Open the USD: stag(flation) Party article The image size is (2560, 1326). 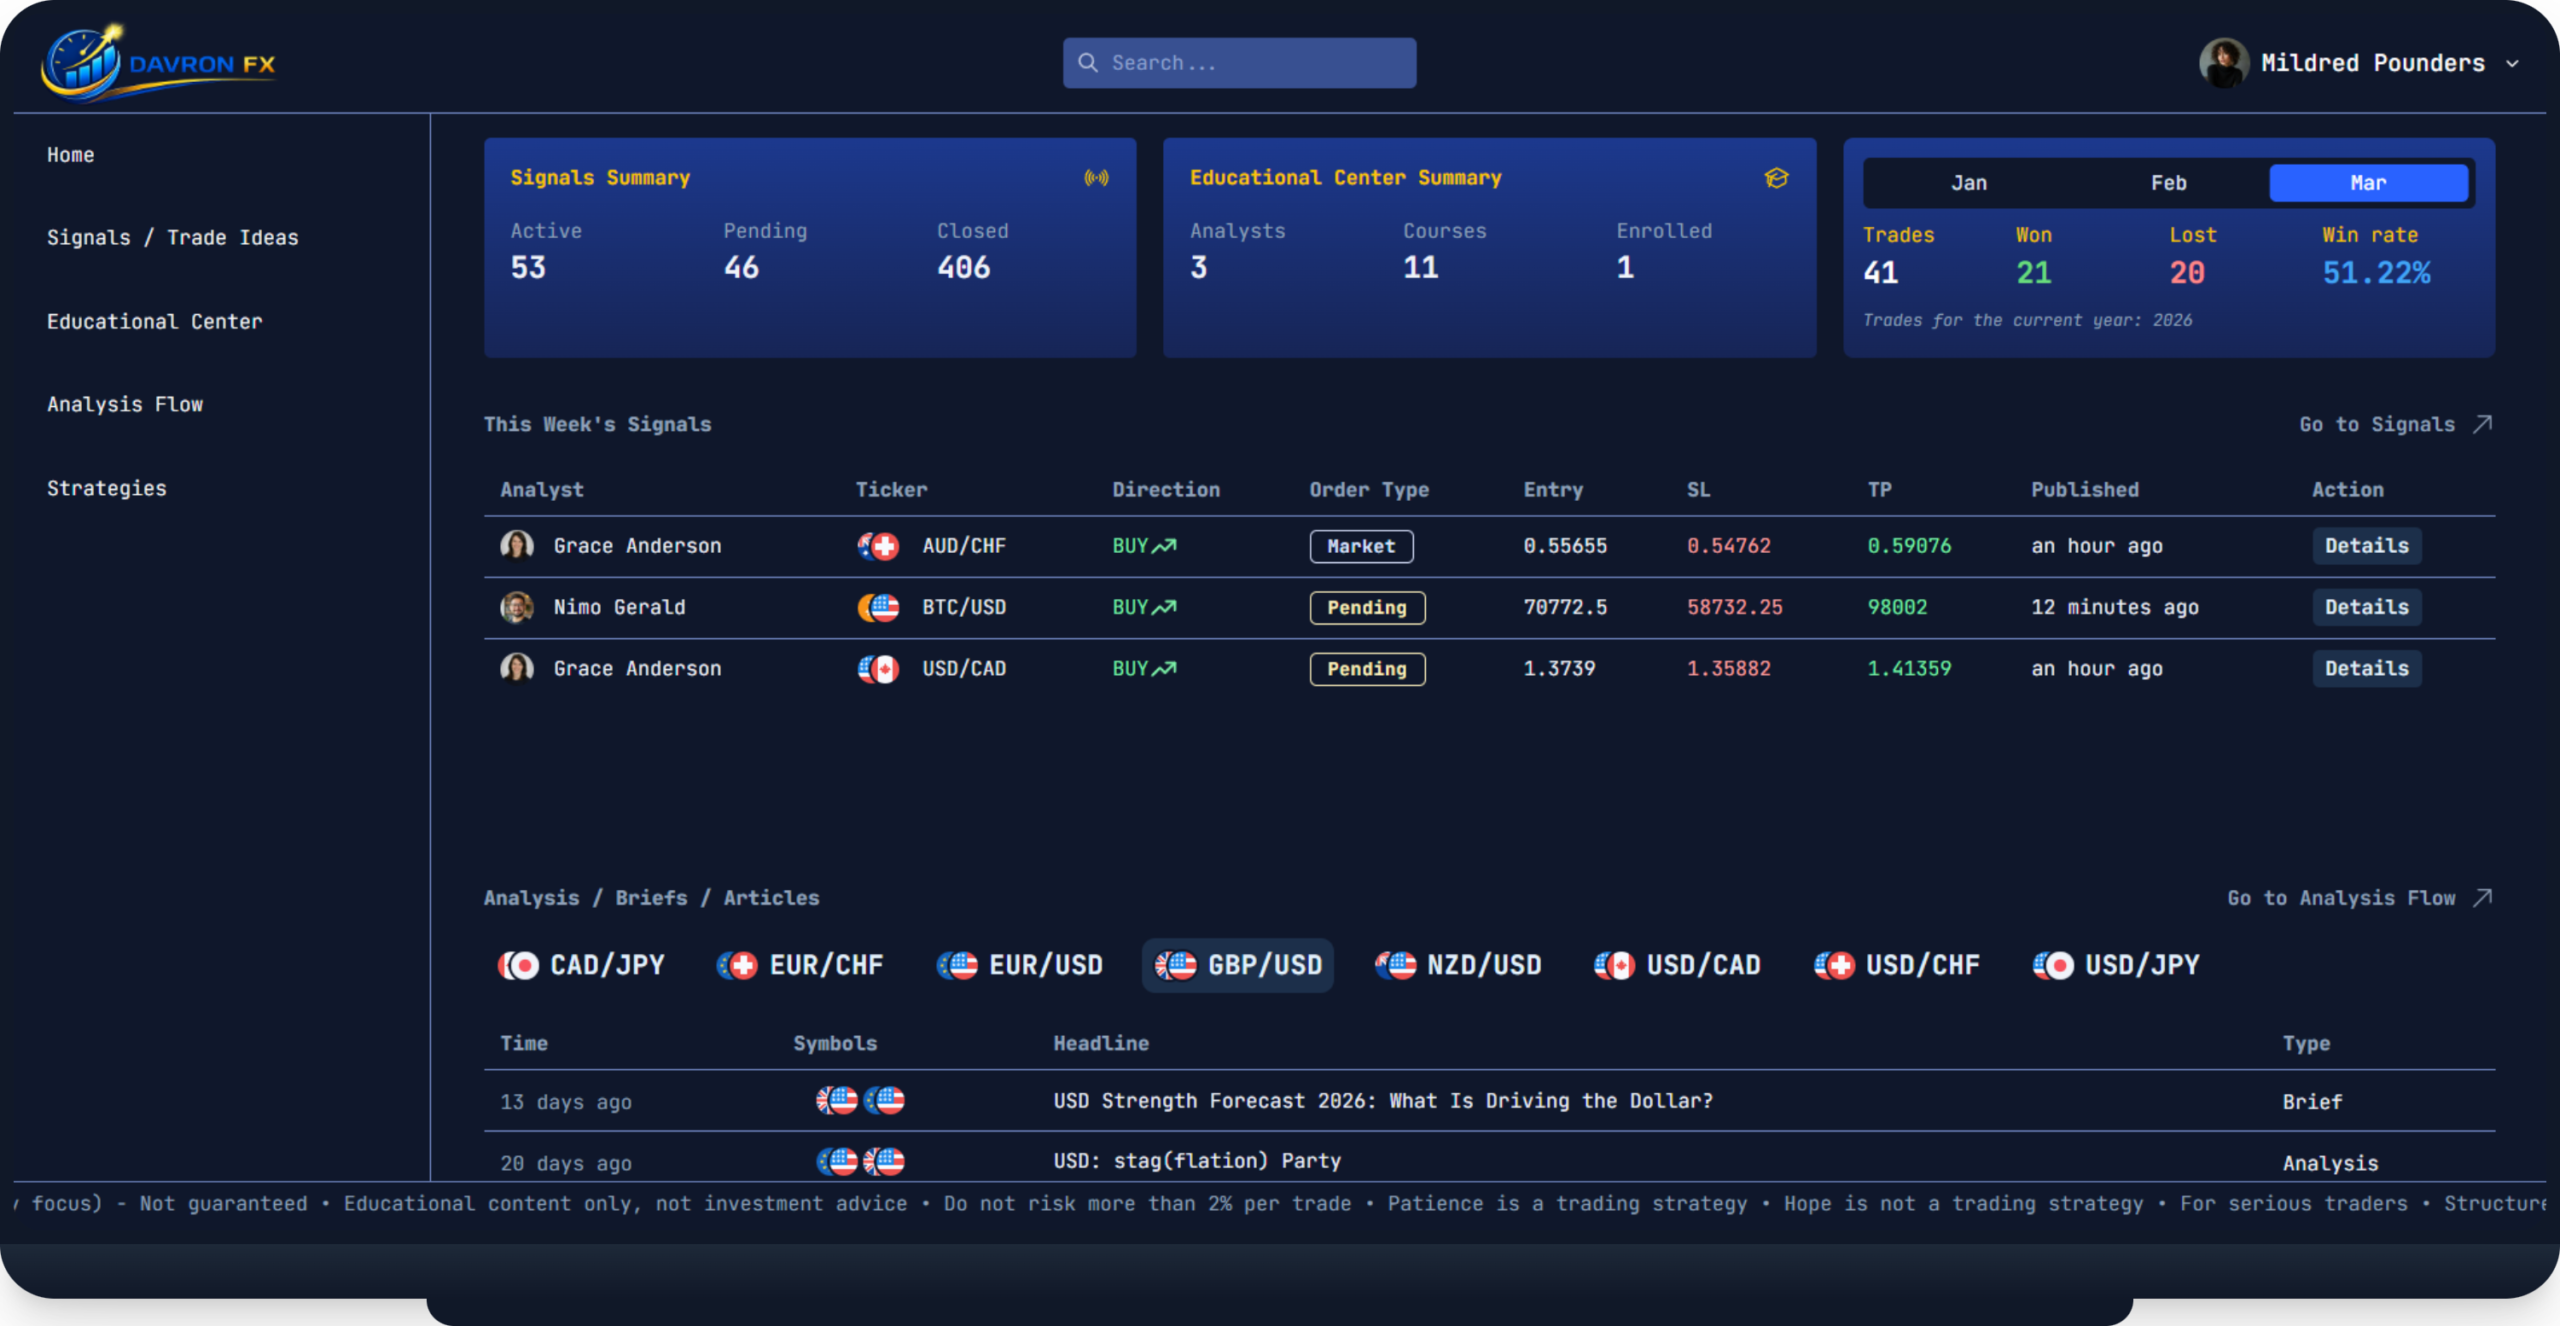pos(1196,1161)
